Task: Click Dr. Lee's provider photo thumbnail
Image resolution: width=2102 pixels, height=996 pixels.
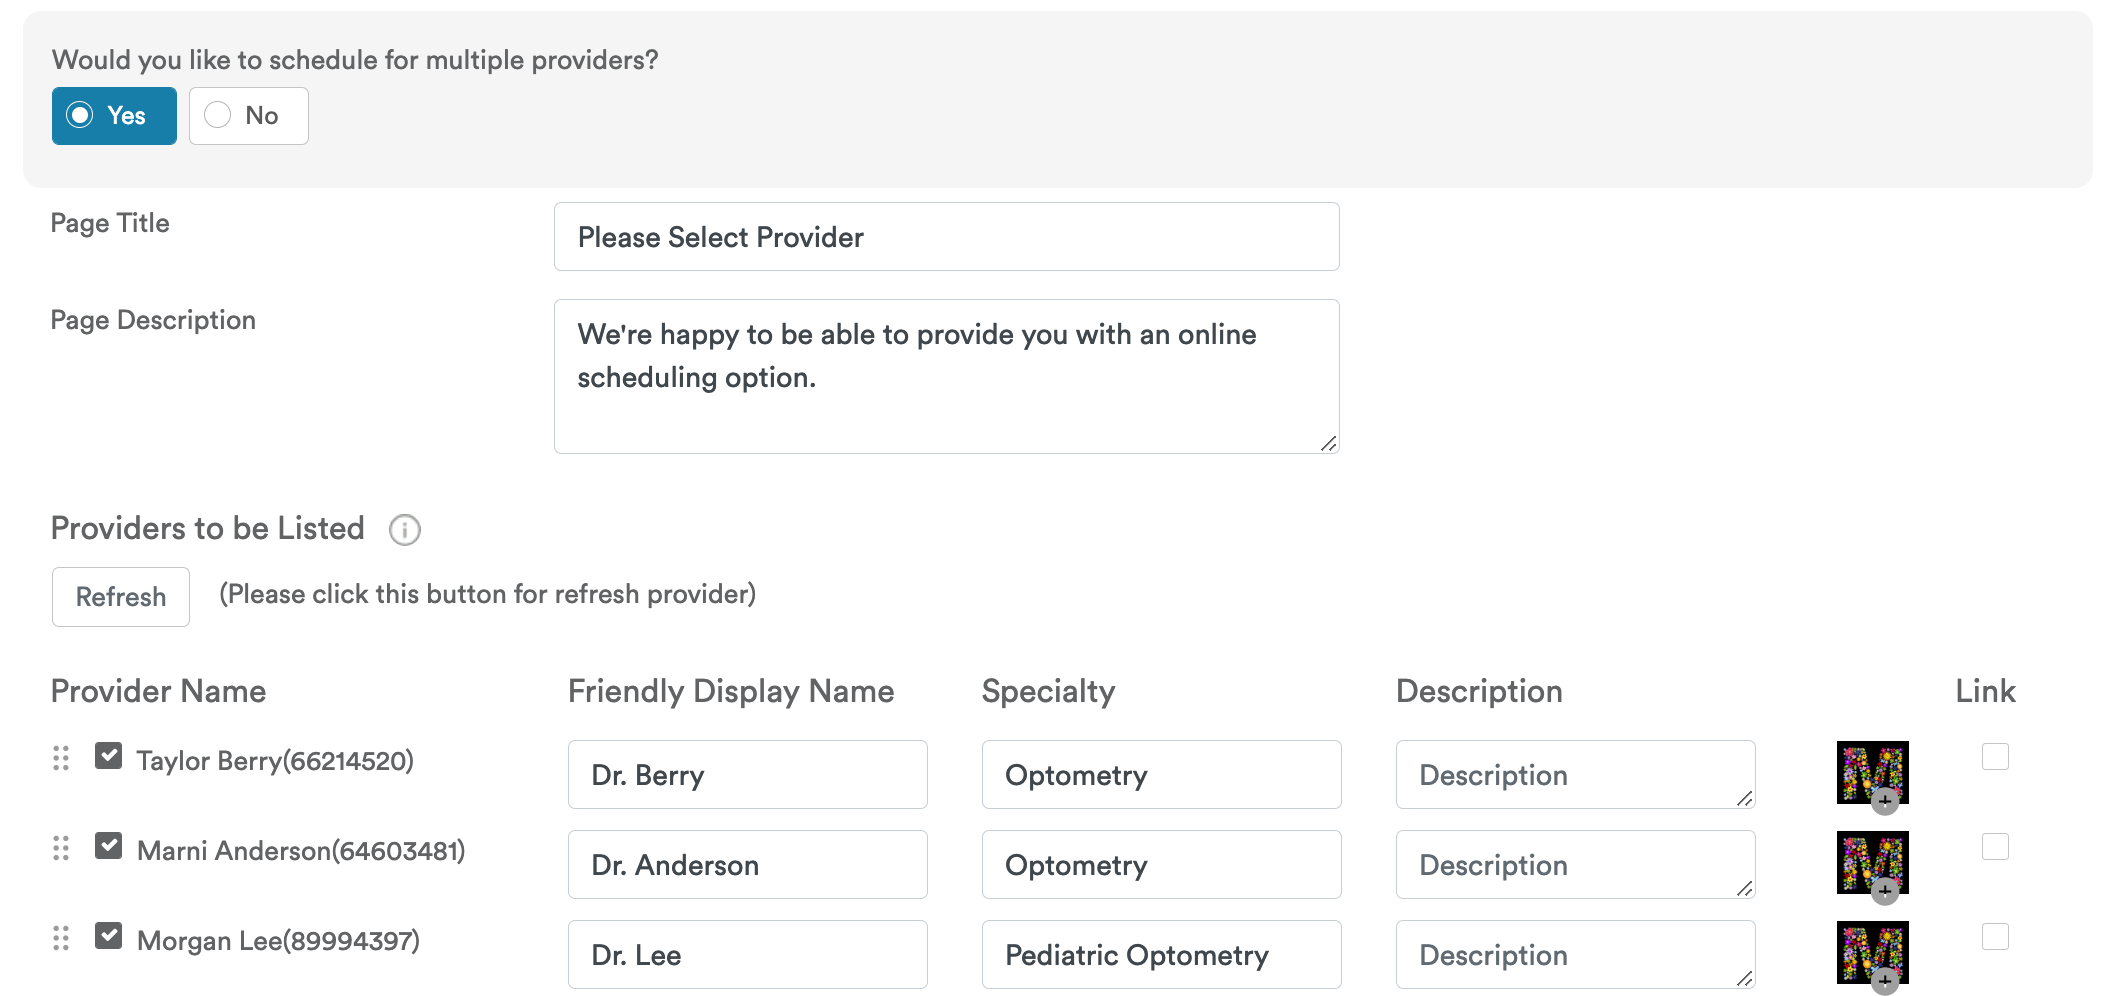Action: [1871, 953]
